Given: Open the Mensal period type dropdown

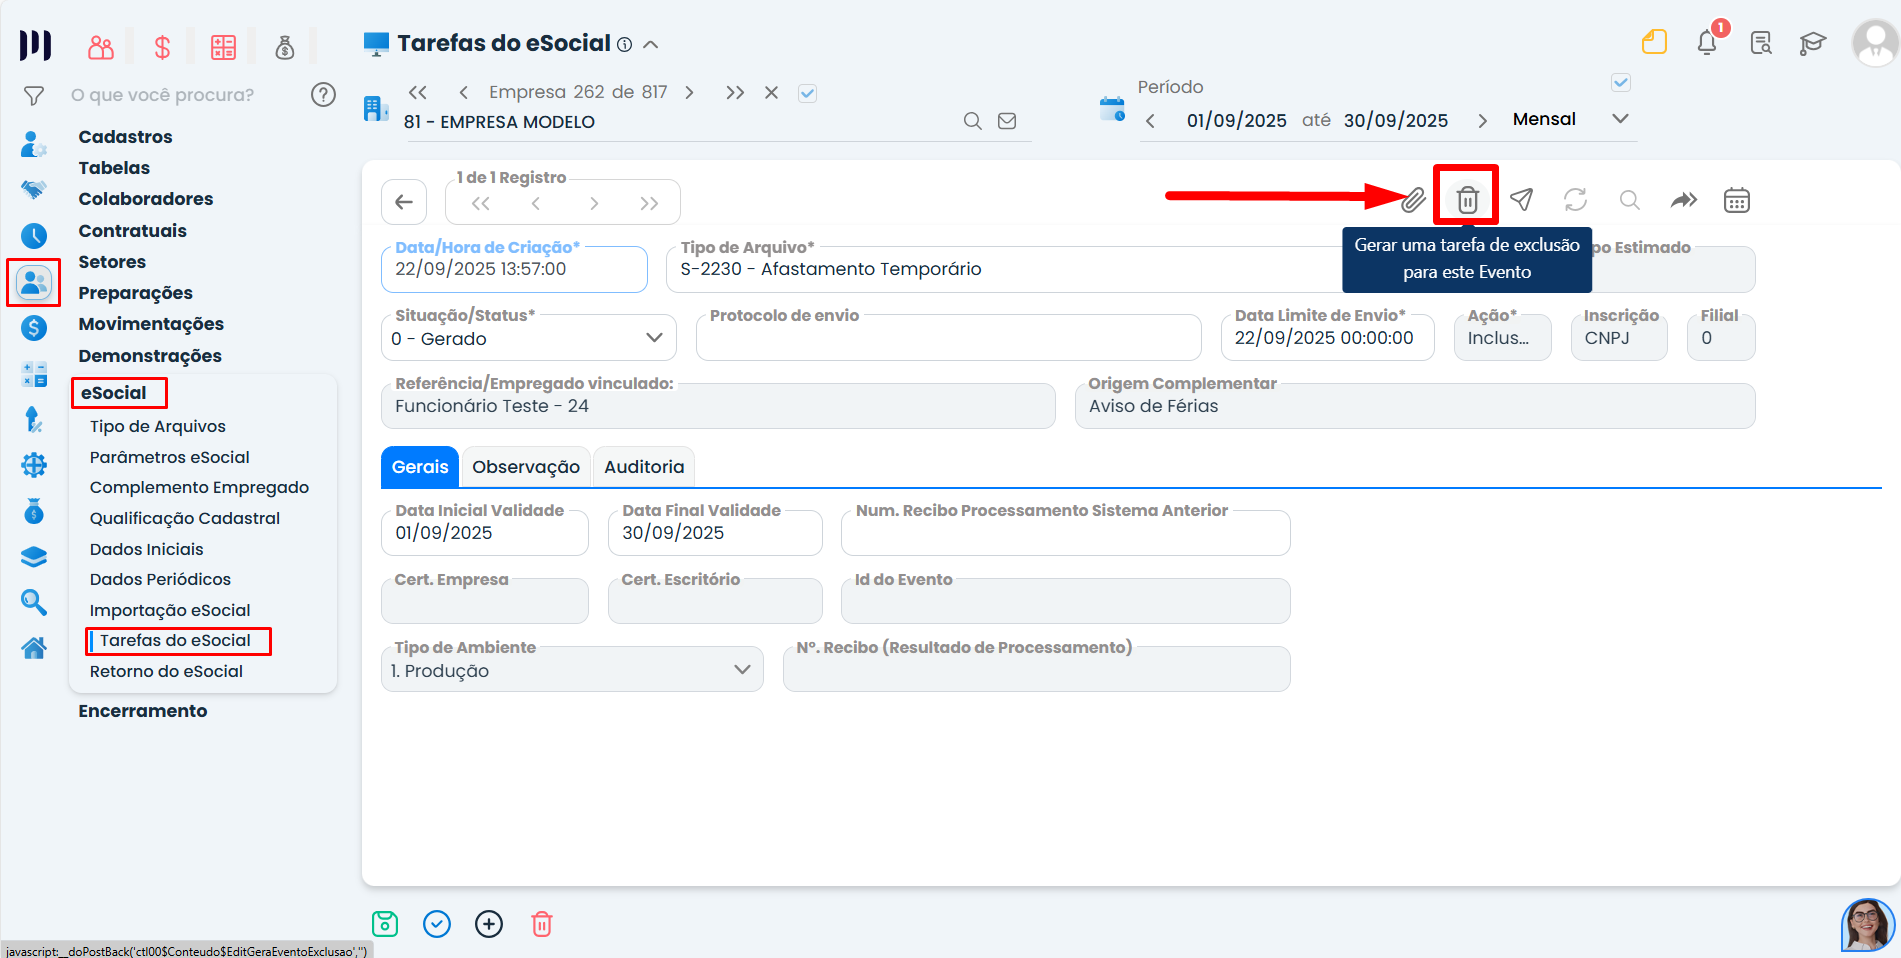Looking at the screenshot, I should click(1569, 119).
